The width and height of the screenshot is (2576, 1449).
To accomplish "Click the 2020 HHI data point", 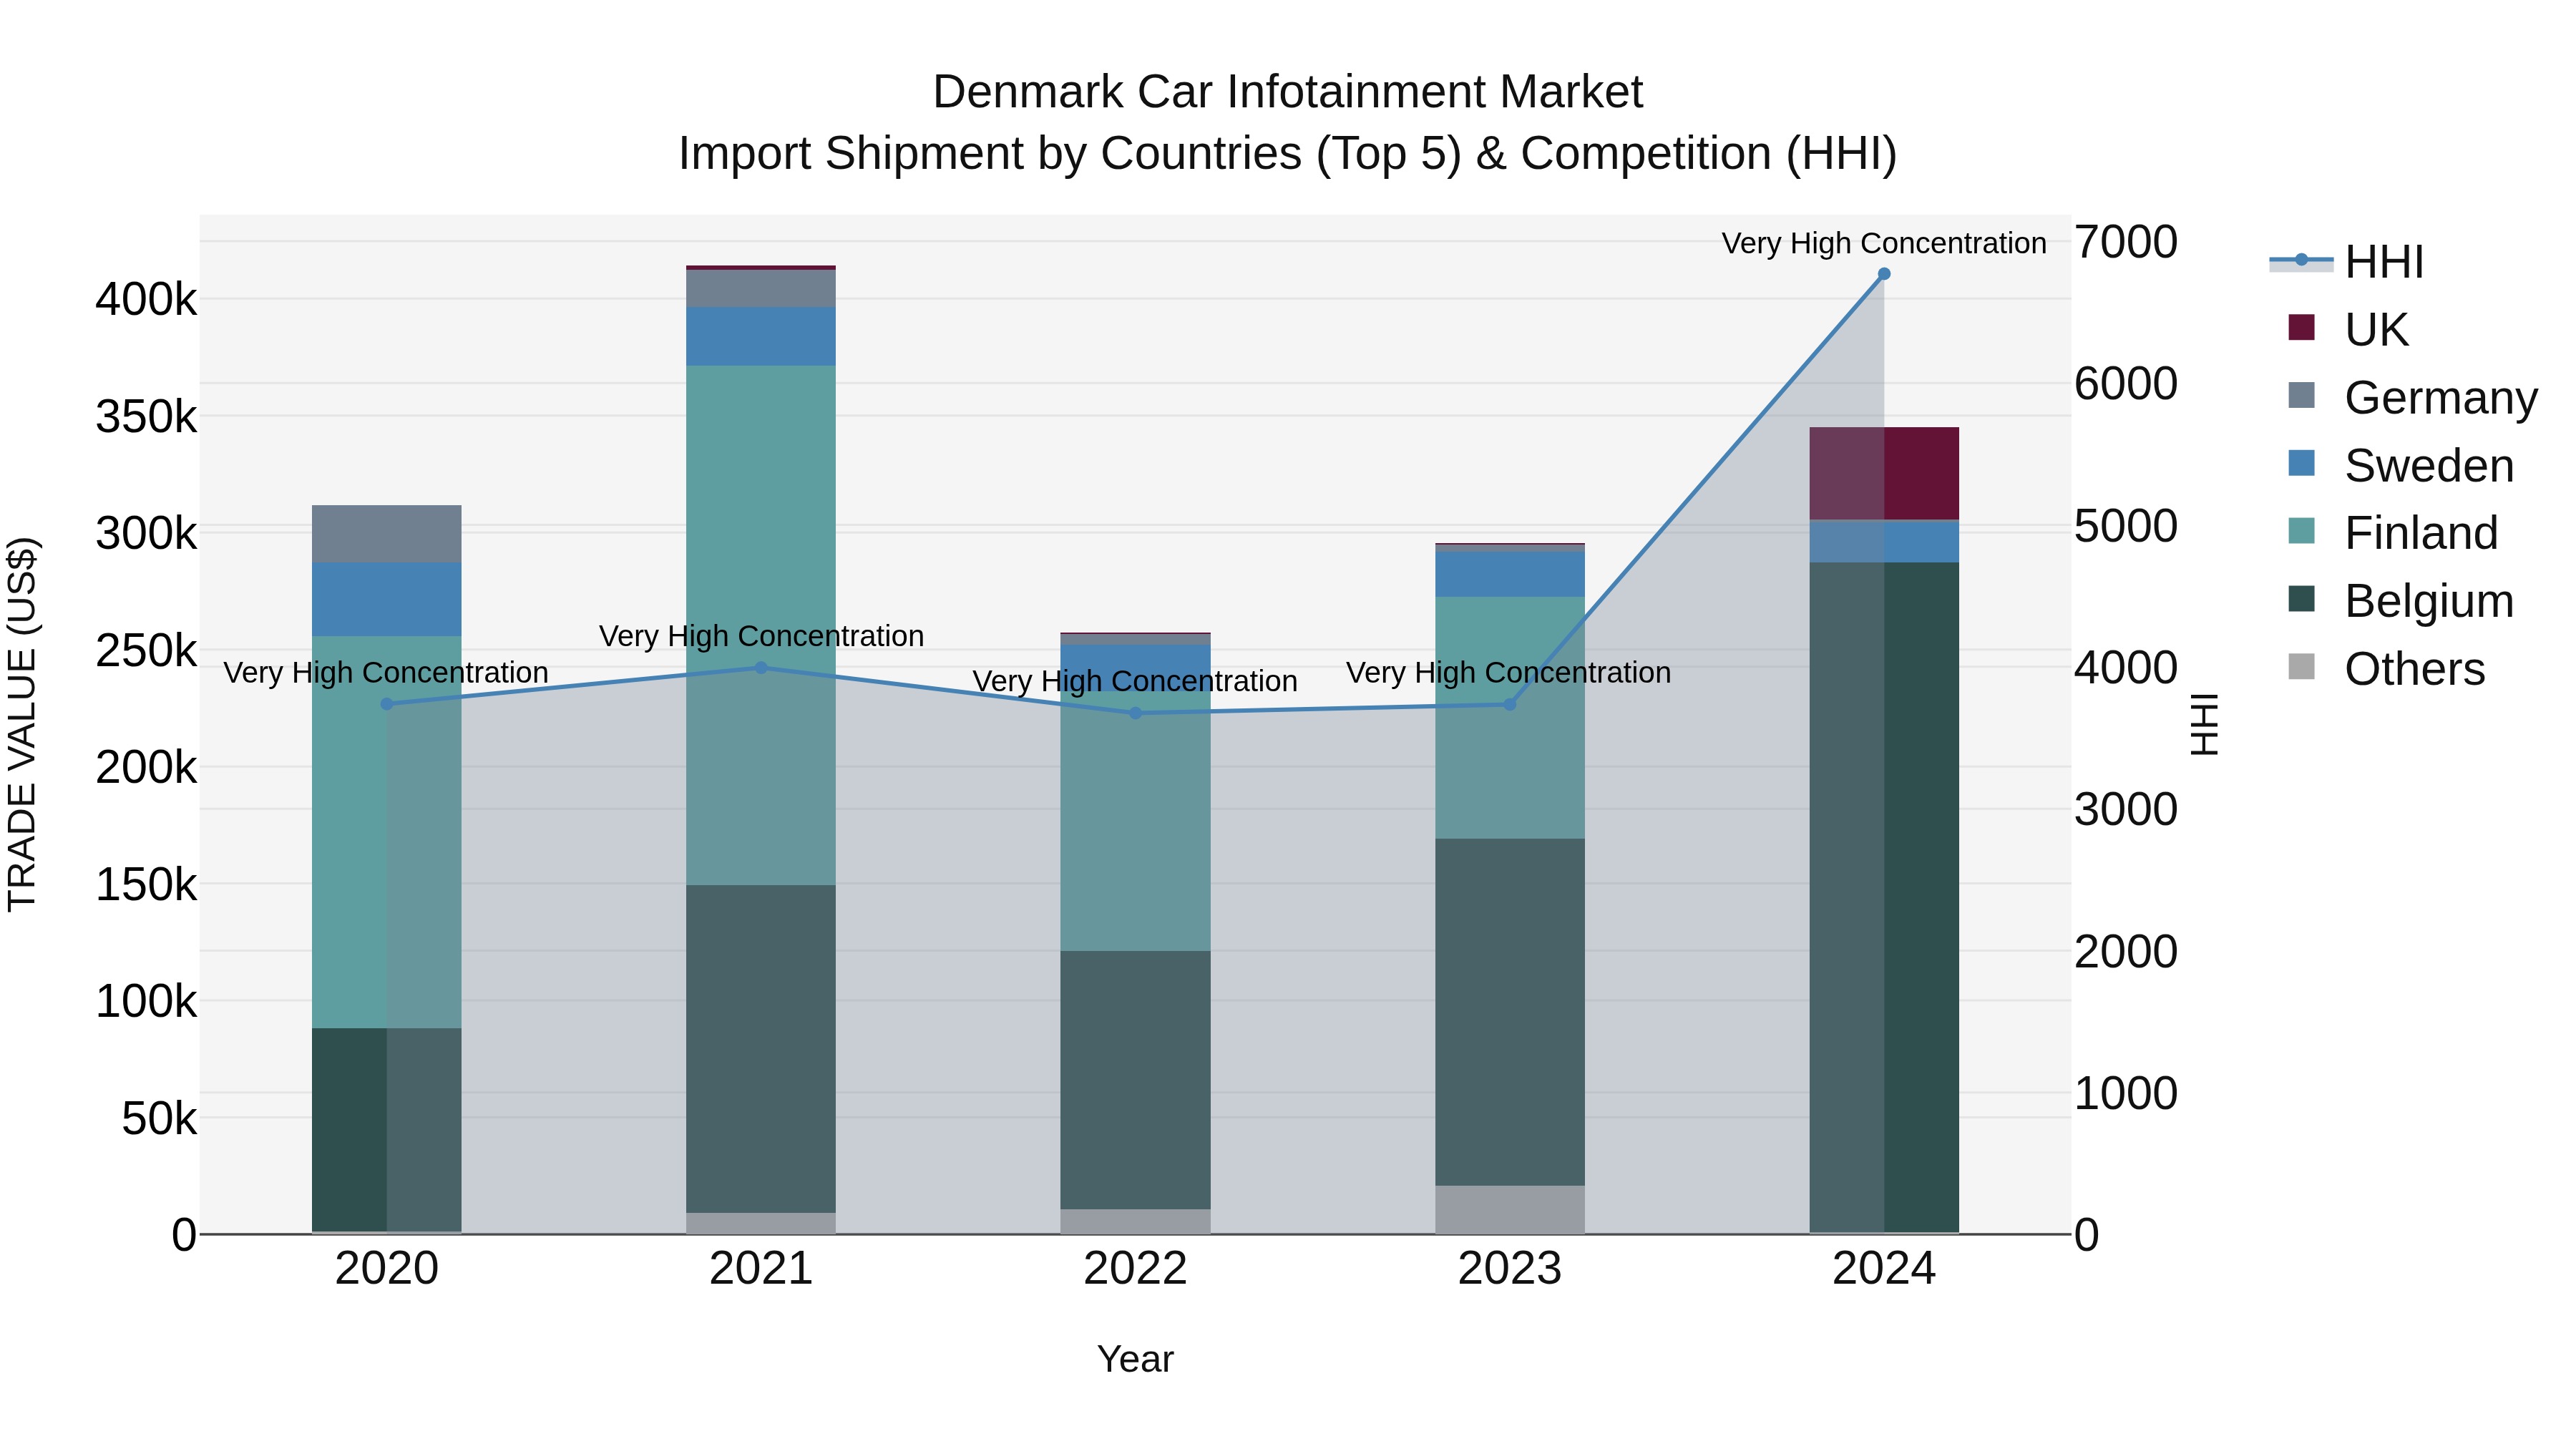I will pos(387,704).
